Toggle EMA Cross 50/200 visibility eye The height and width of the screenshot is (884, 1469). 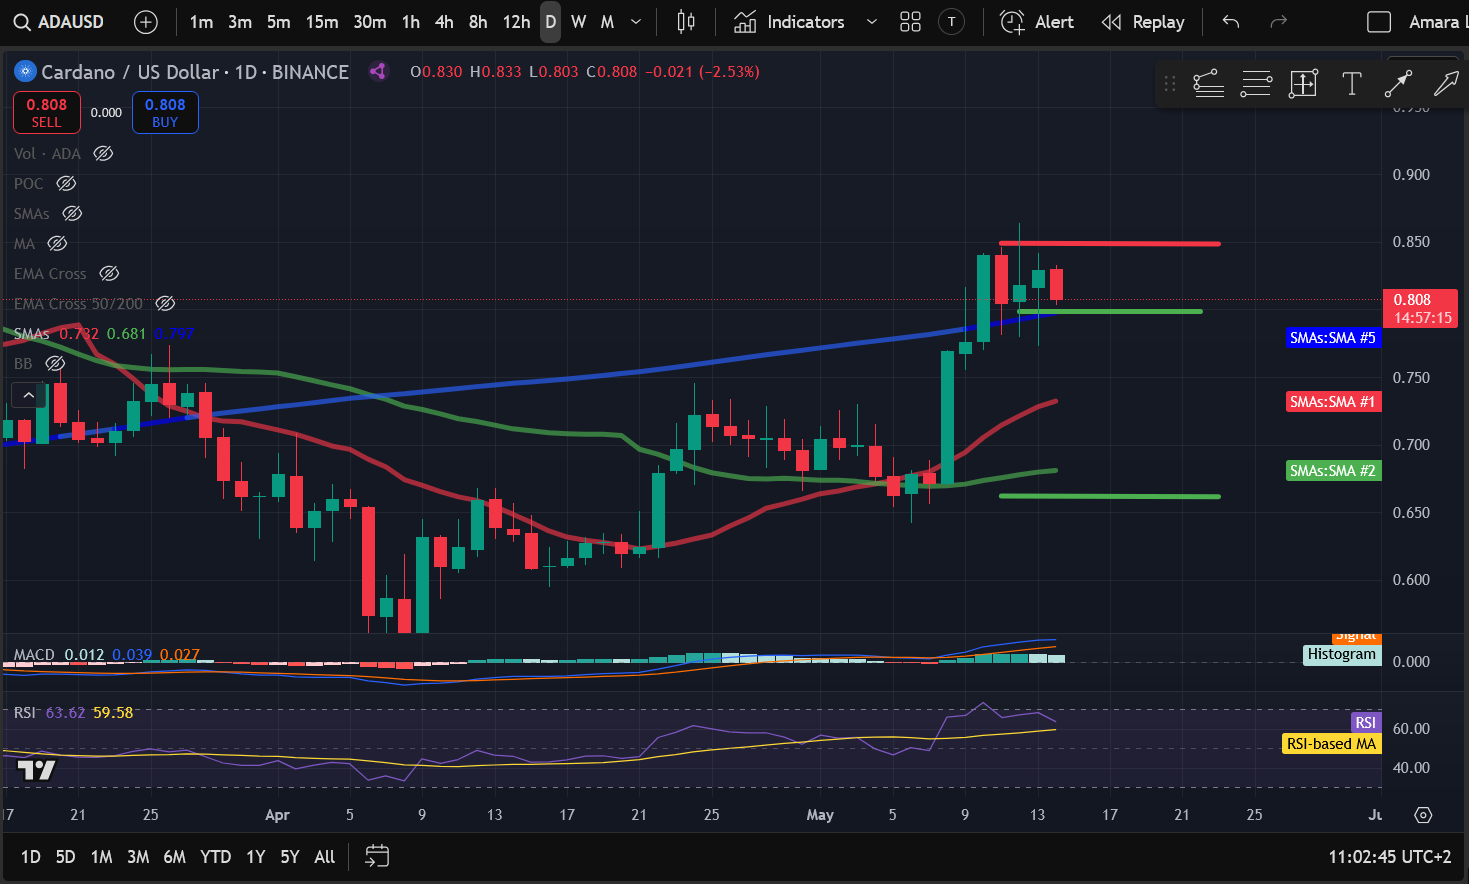[x=165, y=303]
